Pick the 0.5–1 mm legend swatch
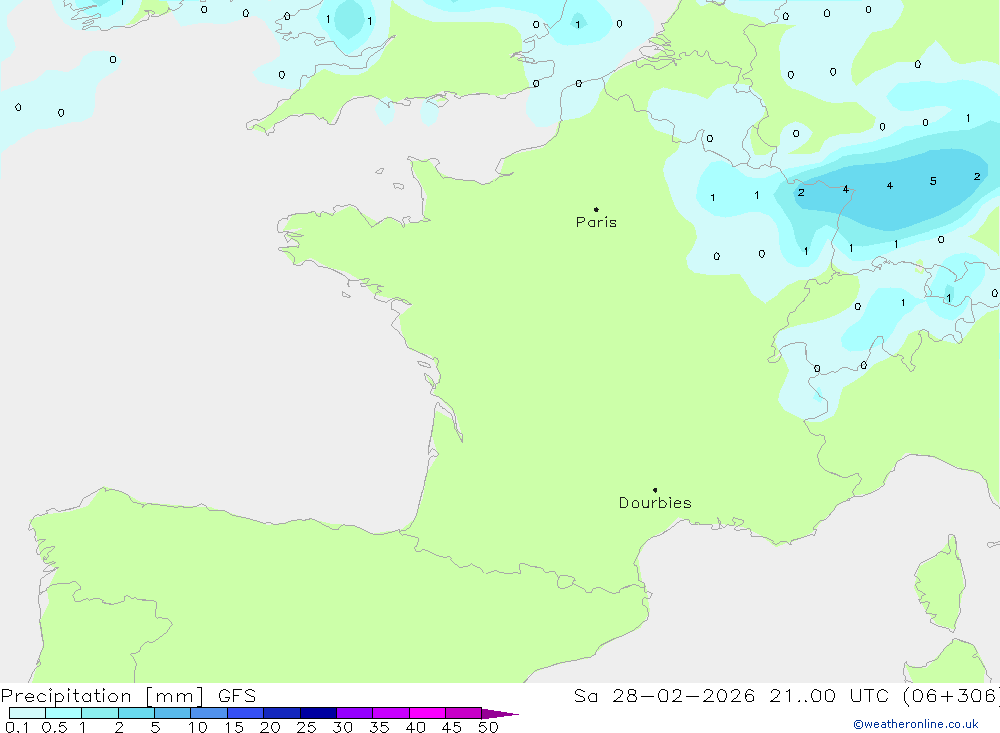This screenshot has width=1000, height=733. click(x=64, y=713)
